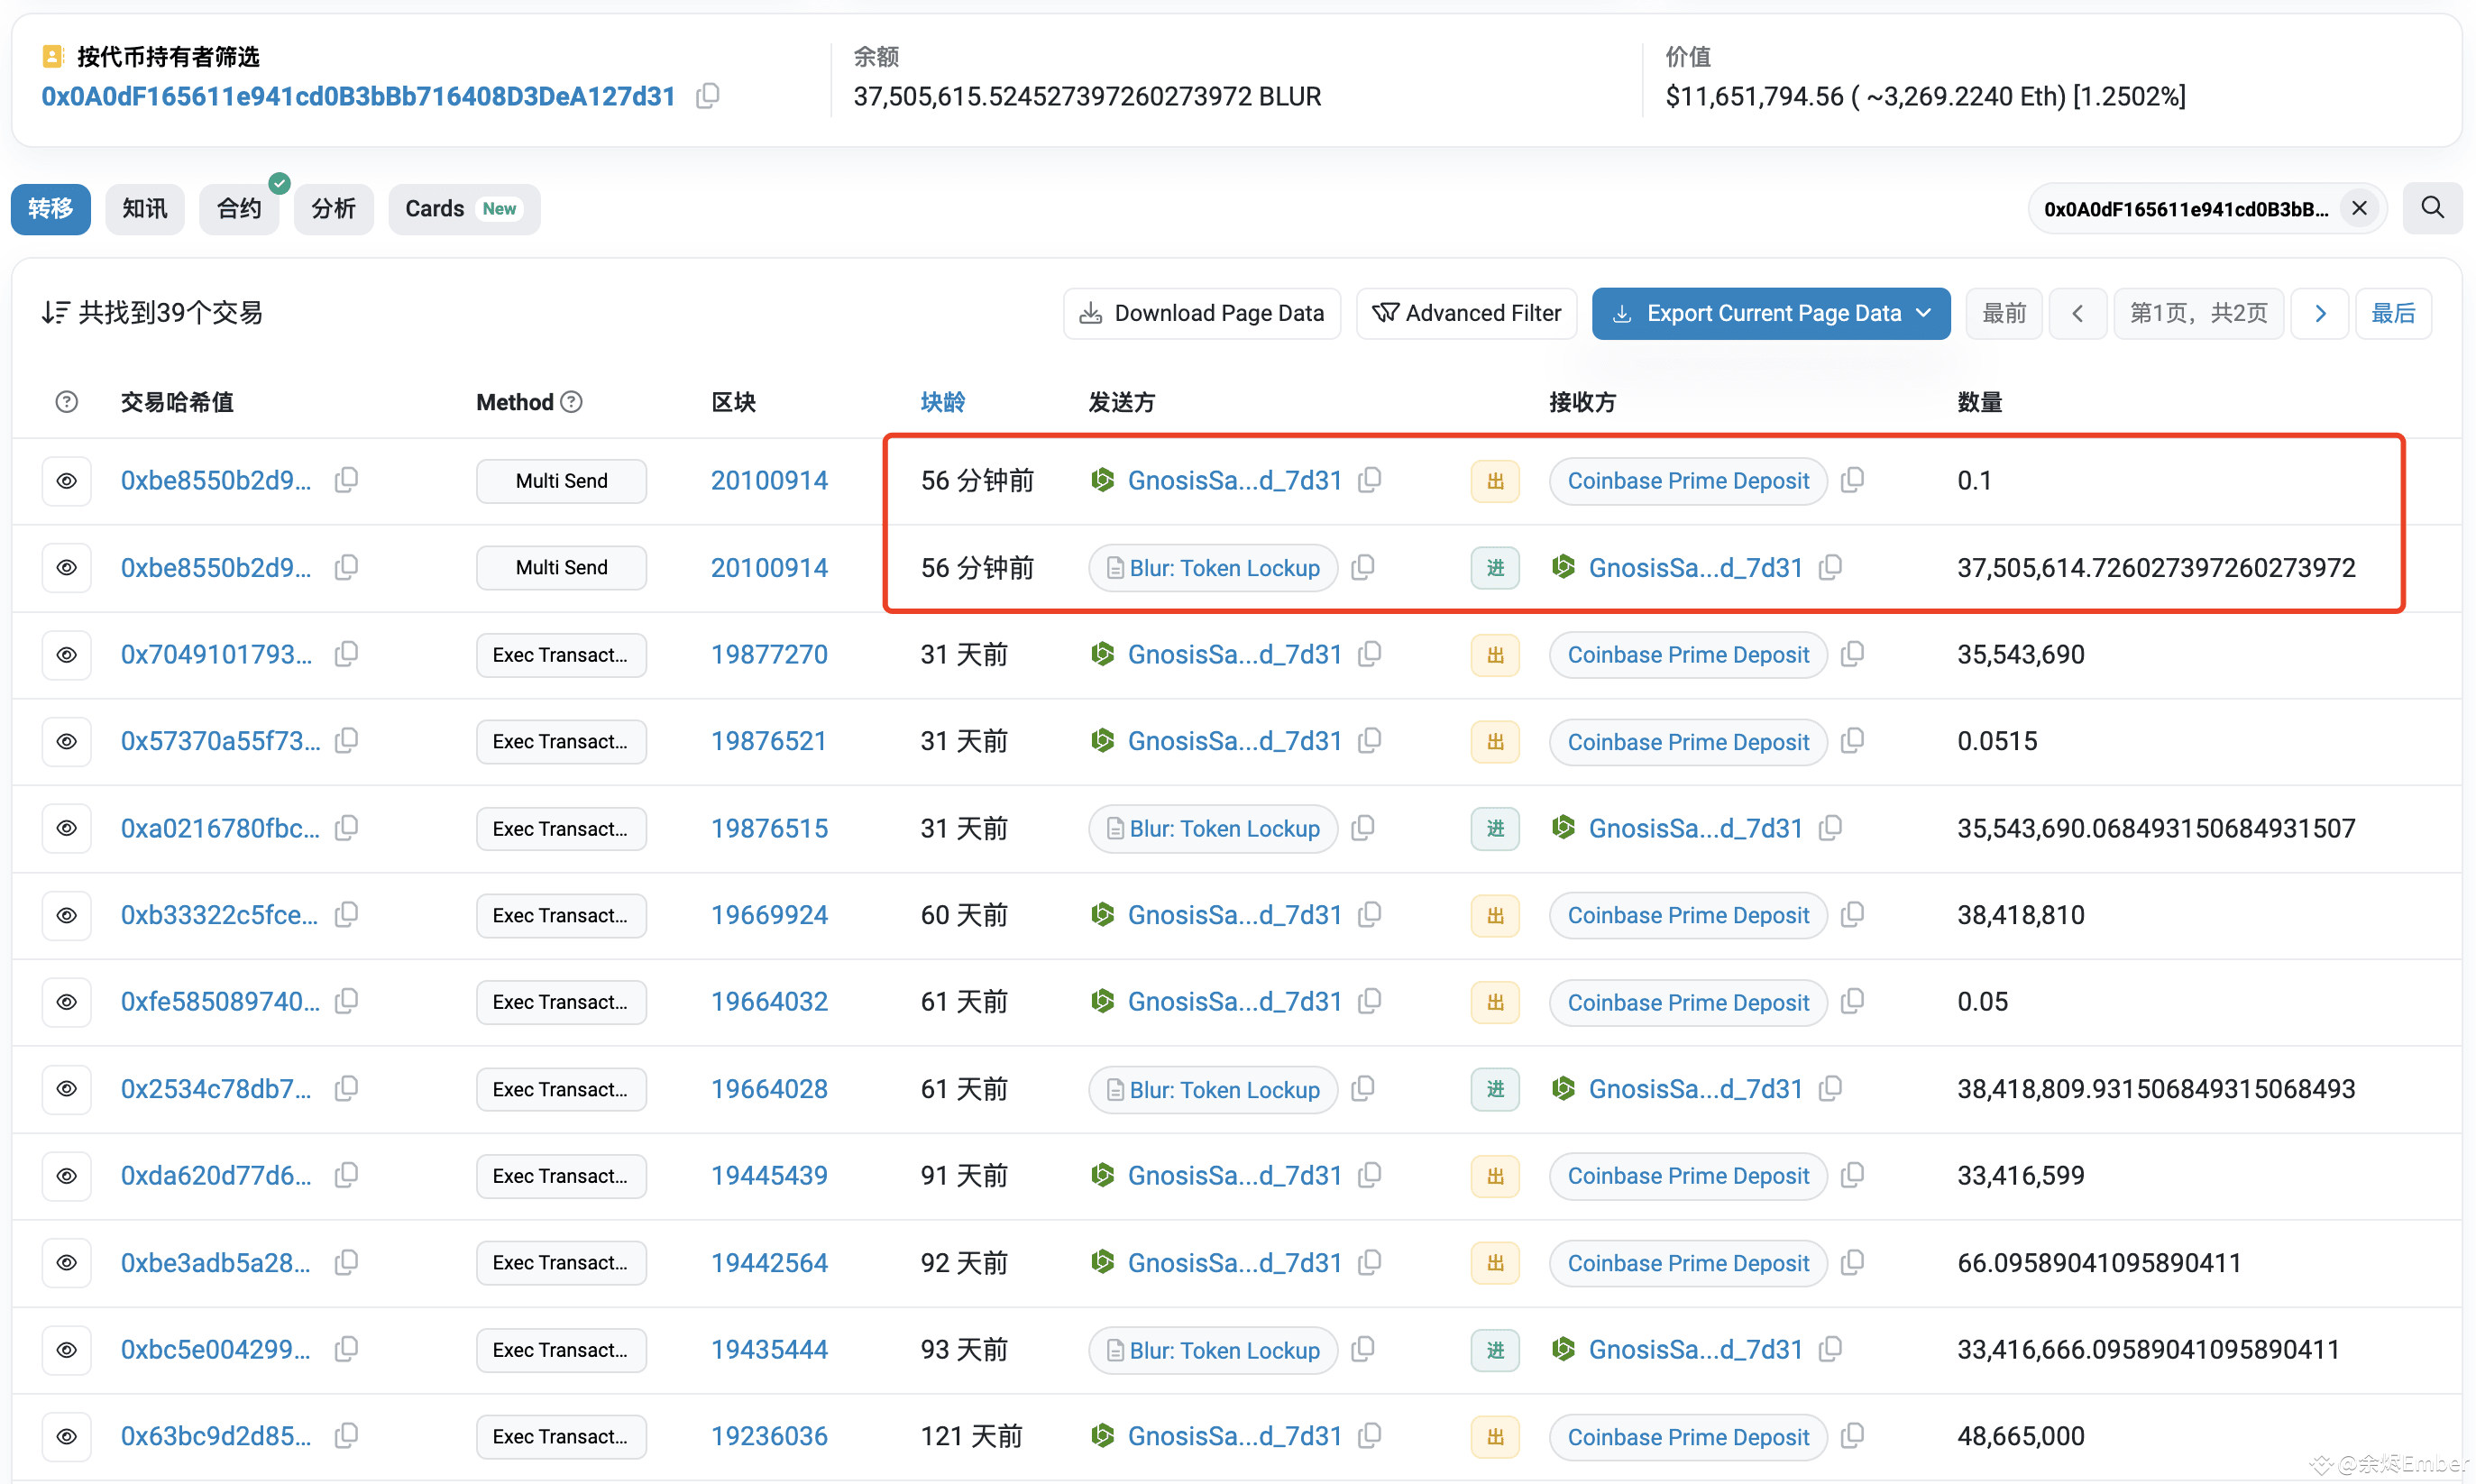The height and width of the screenshot is (1484, 2476).
Task: Click the GnosisSafe icon in the first transaction row
Action: pos(1102,480)
